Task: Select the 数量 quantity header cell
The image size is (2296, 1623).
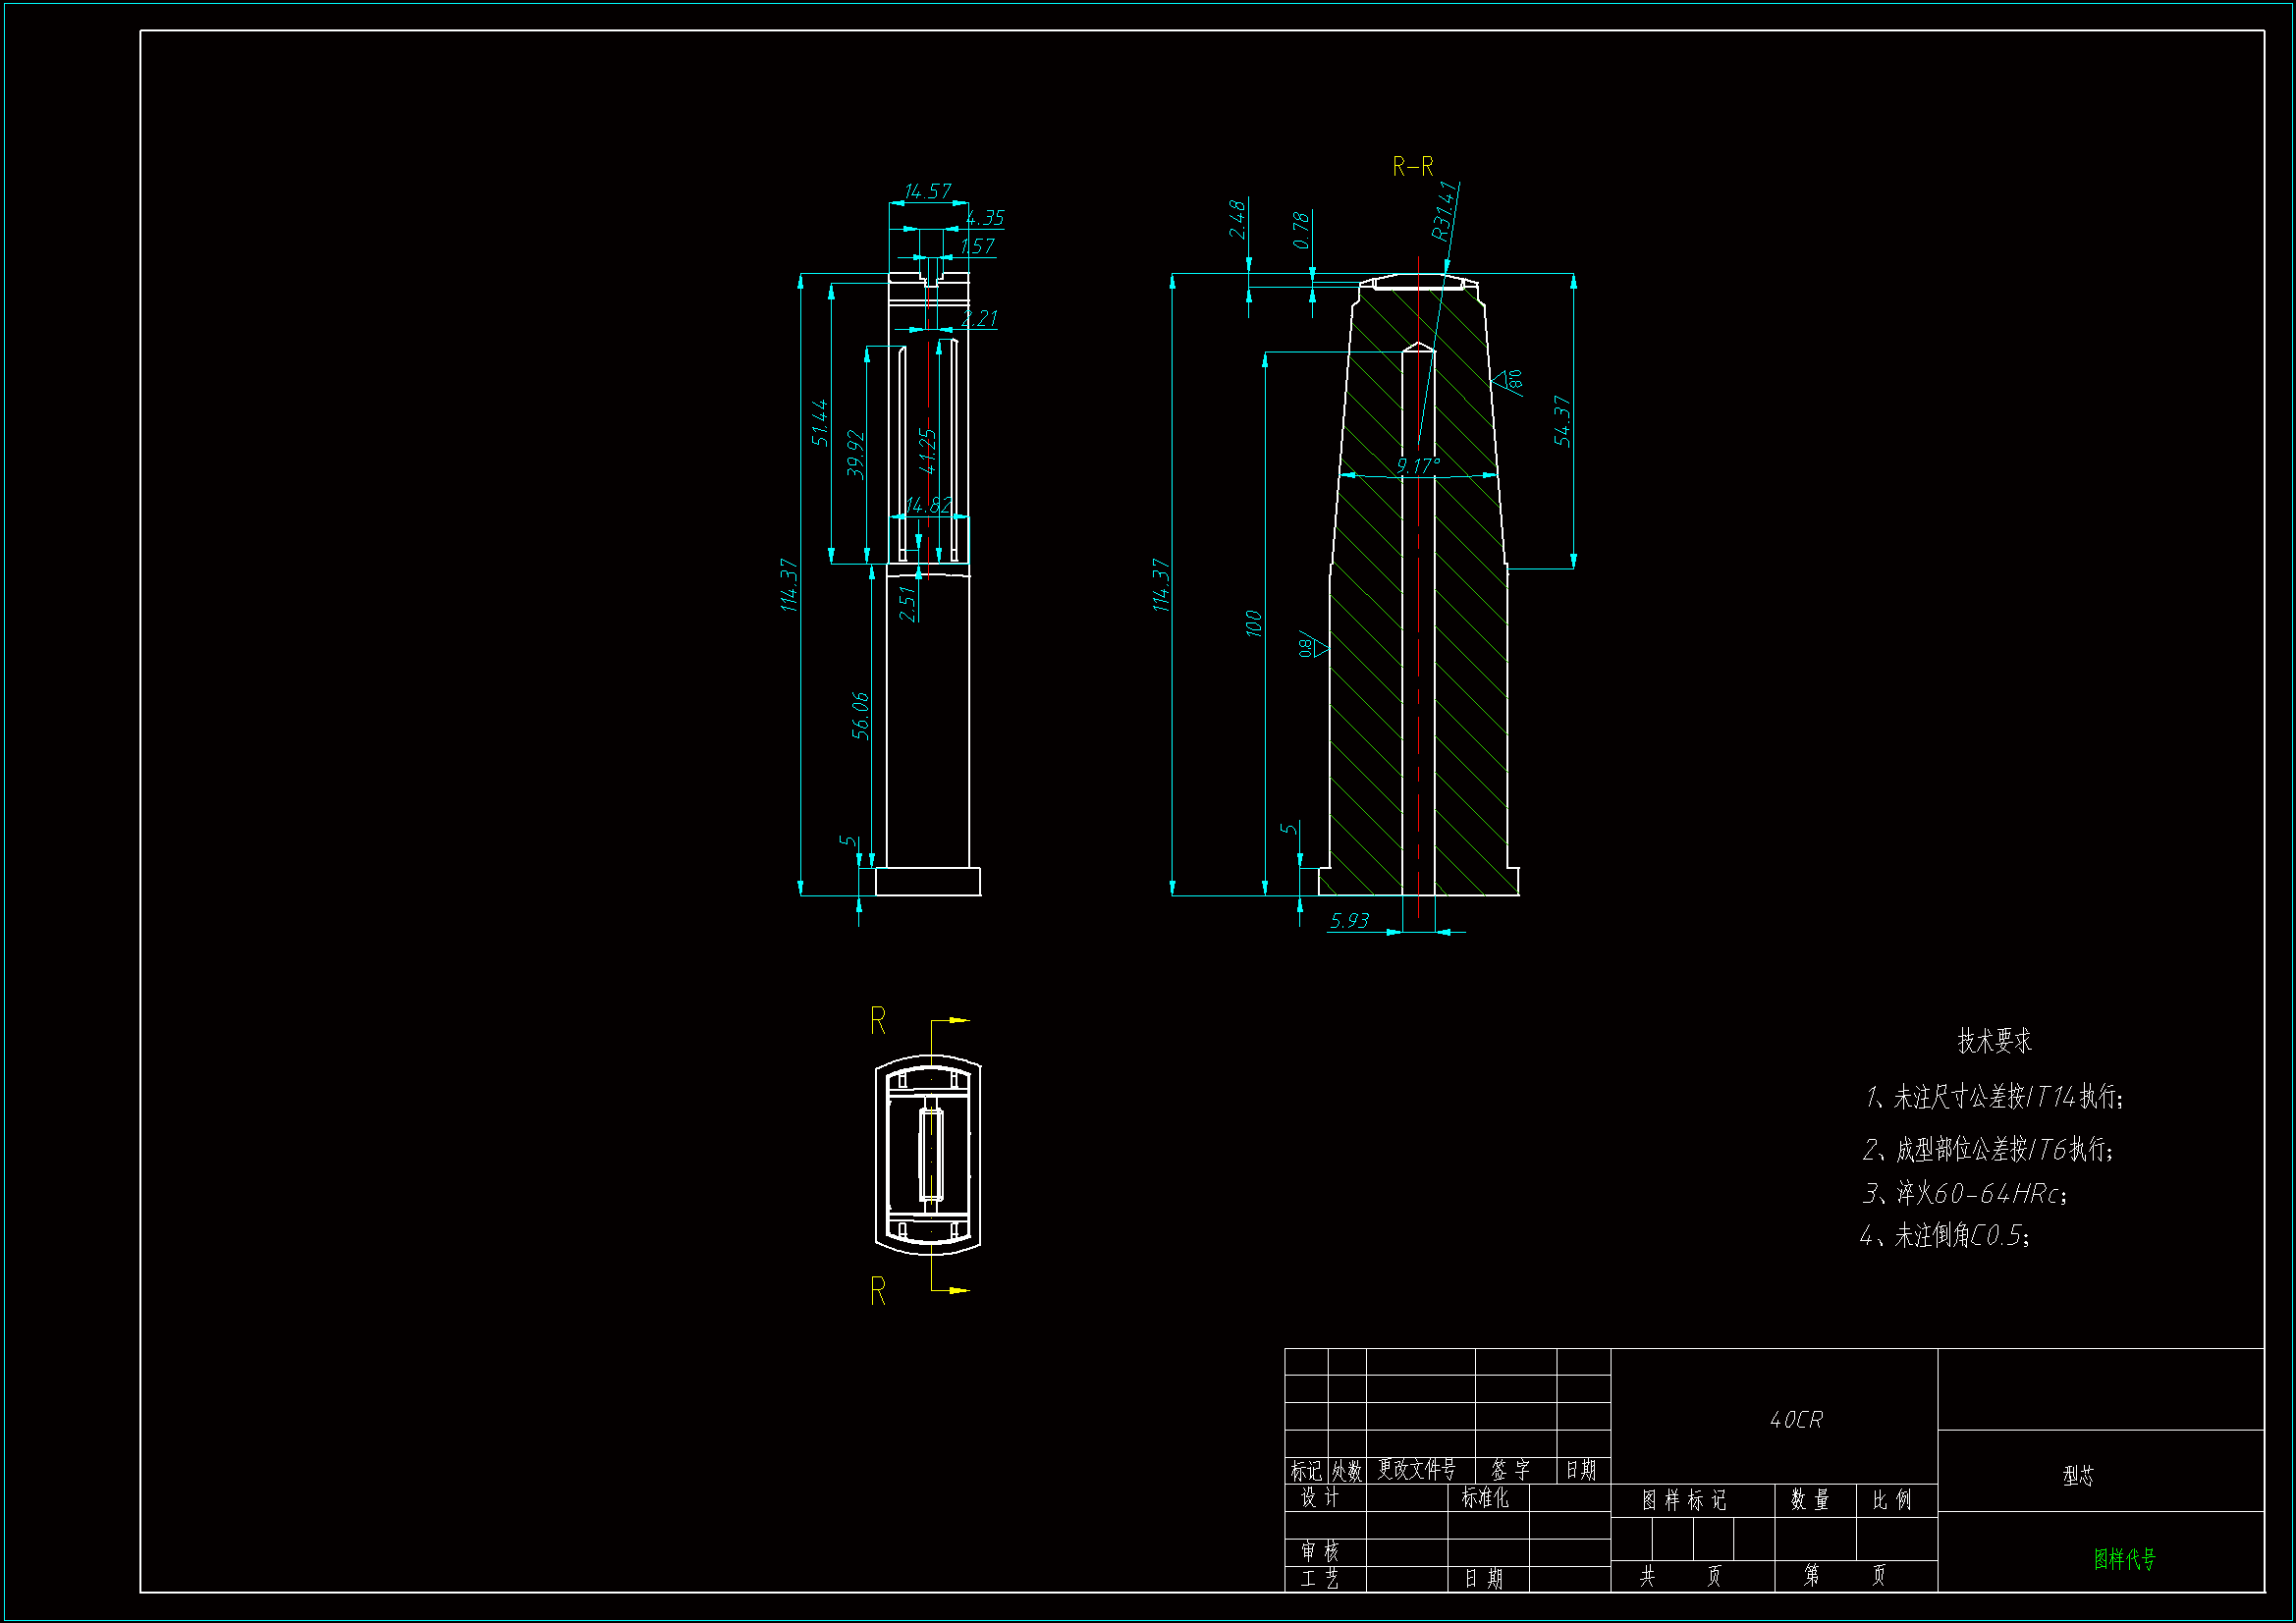Action: pos(1810,1500)
